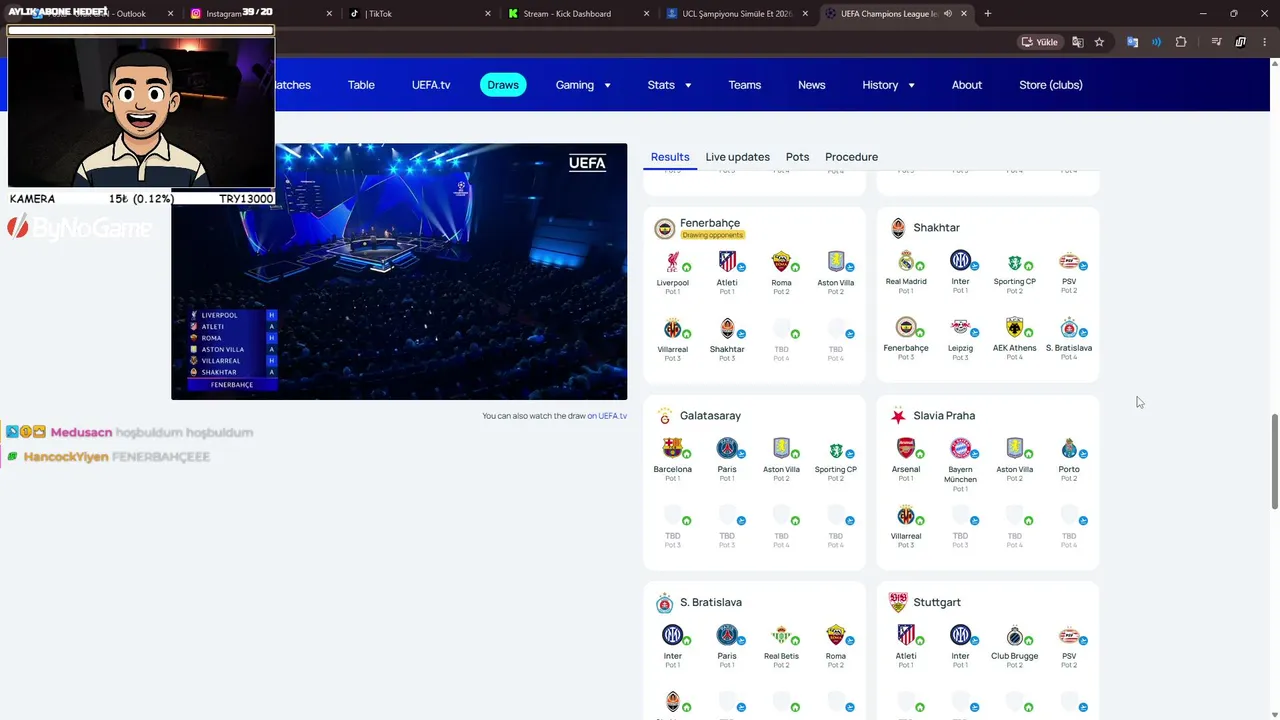Click Sporting CP crest in Galatasaray card

click(x=836, y=450)
